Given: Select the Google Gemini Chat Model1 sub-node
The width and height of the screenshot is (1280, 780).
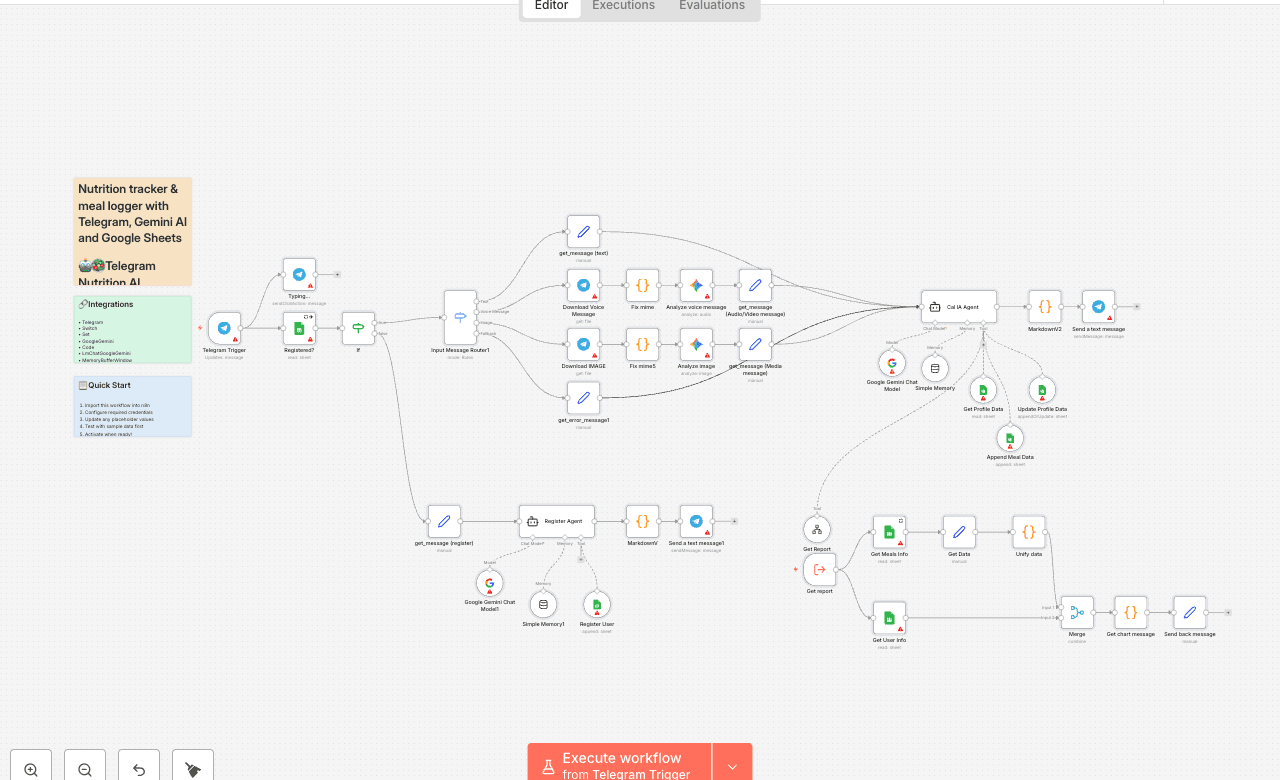Looking at the screenshot, I should (489, 583).
